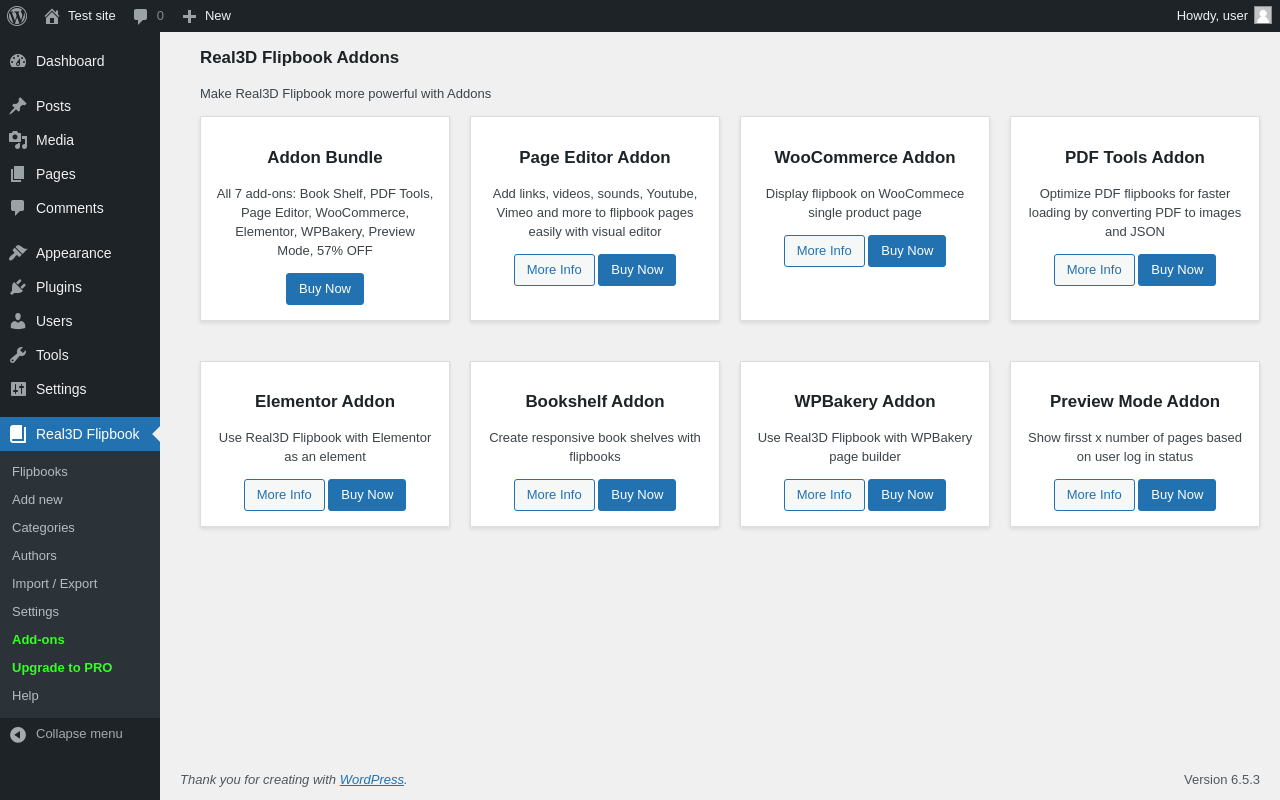Buy the Addon Bundle
The image size is (1280, 800).
point(325,289)
